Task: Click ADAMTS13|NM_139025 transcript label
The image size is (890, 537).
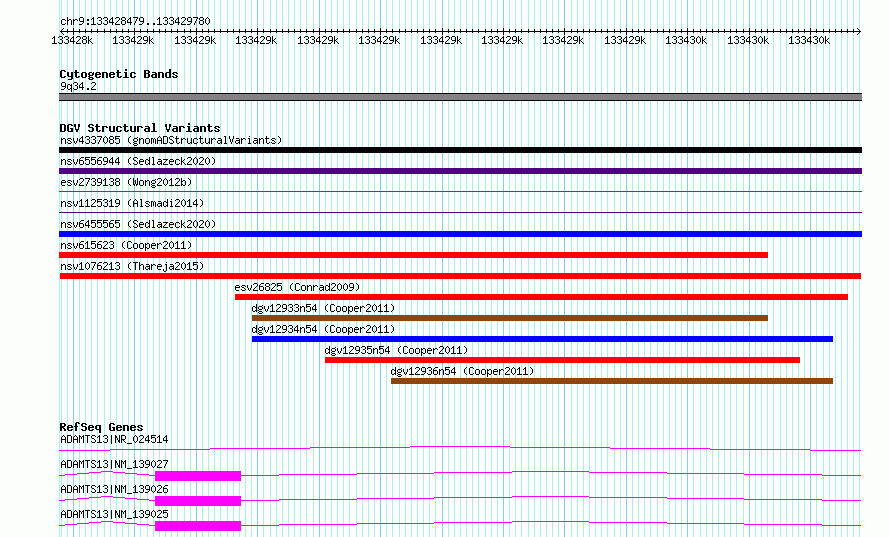Action: point(114,514)
